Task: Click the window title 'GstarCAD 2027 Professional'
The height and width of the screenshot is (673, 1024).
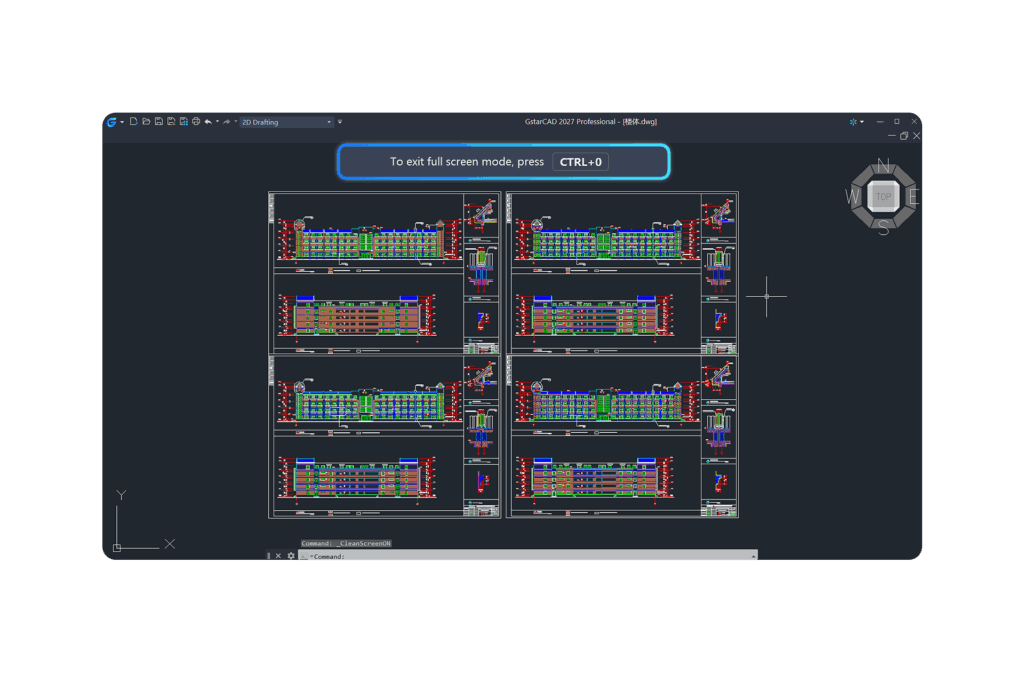Action: (570, 121)
